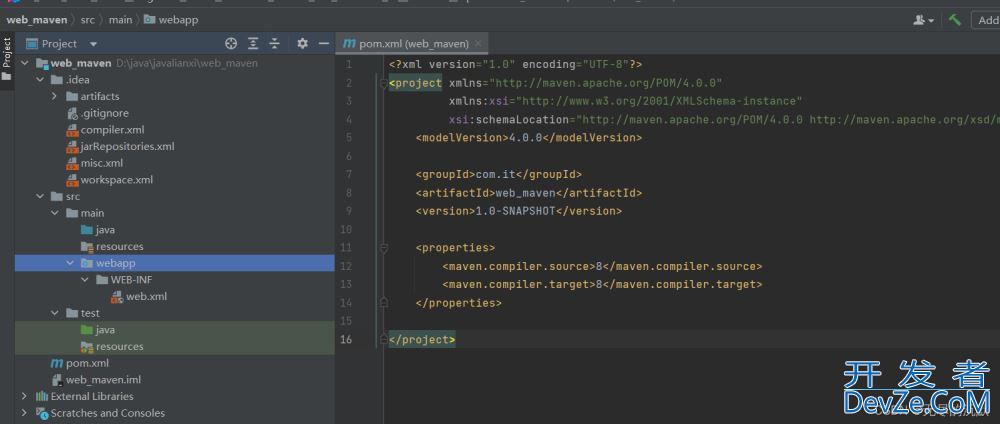Select web_maven.iml file
This screenshot has width=1000, height=424.
tap(96, 379)
